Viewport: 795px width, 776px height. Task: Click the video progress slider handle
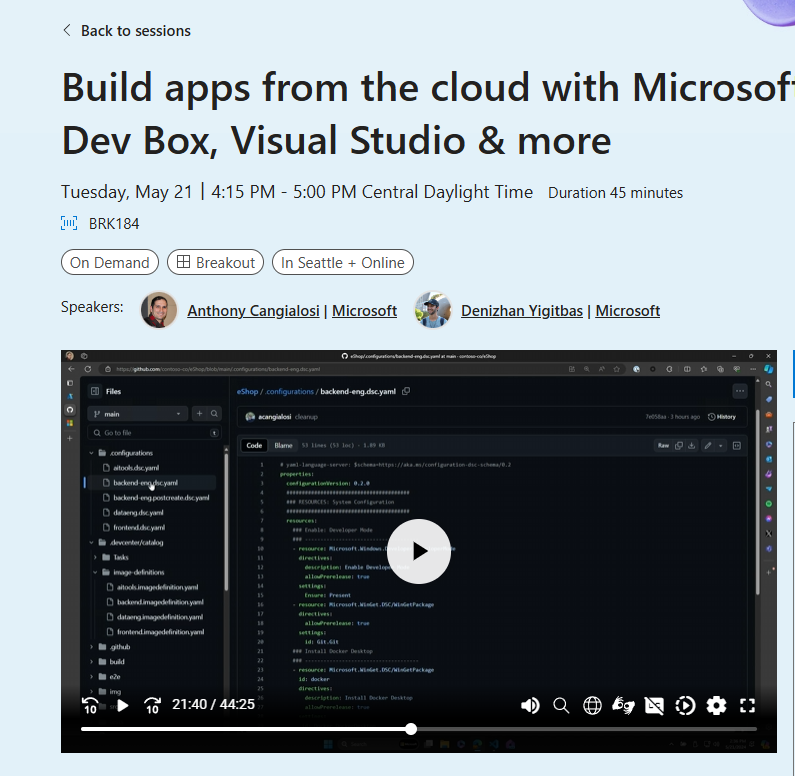coord(411,729)
